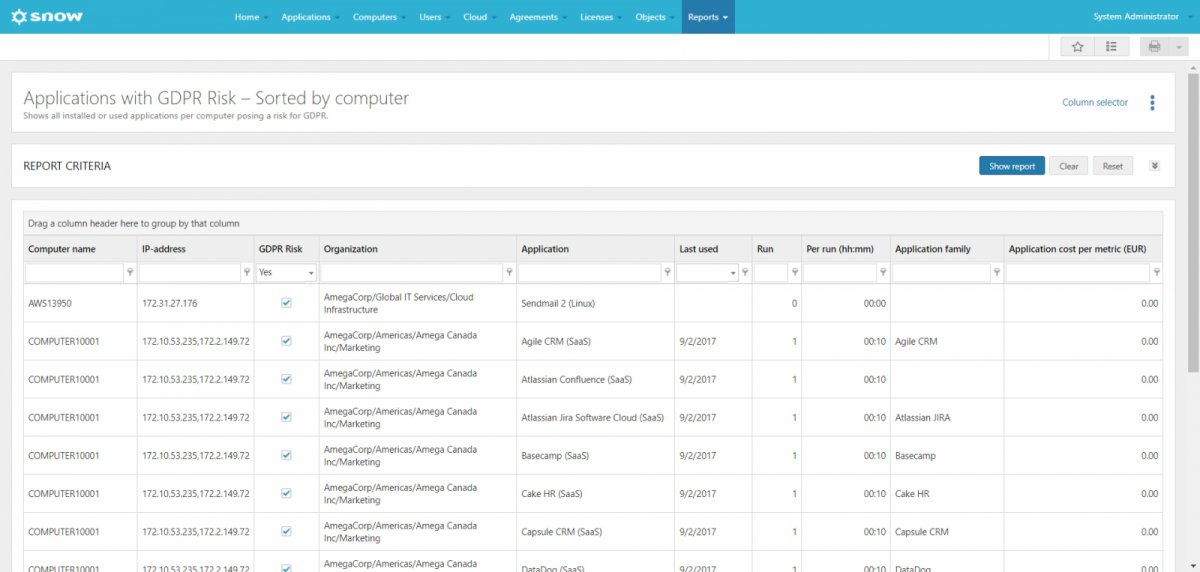1200x572 pixels.
Task: Toggle GDPR Risk checkbox for Atlassian Jira row
Action: pos(287,417)
